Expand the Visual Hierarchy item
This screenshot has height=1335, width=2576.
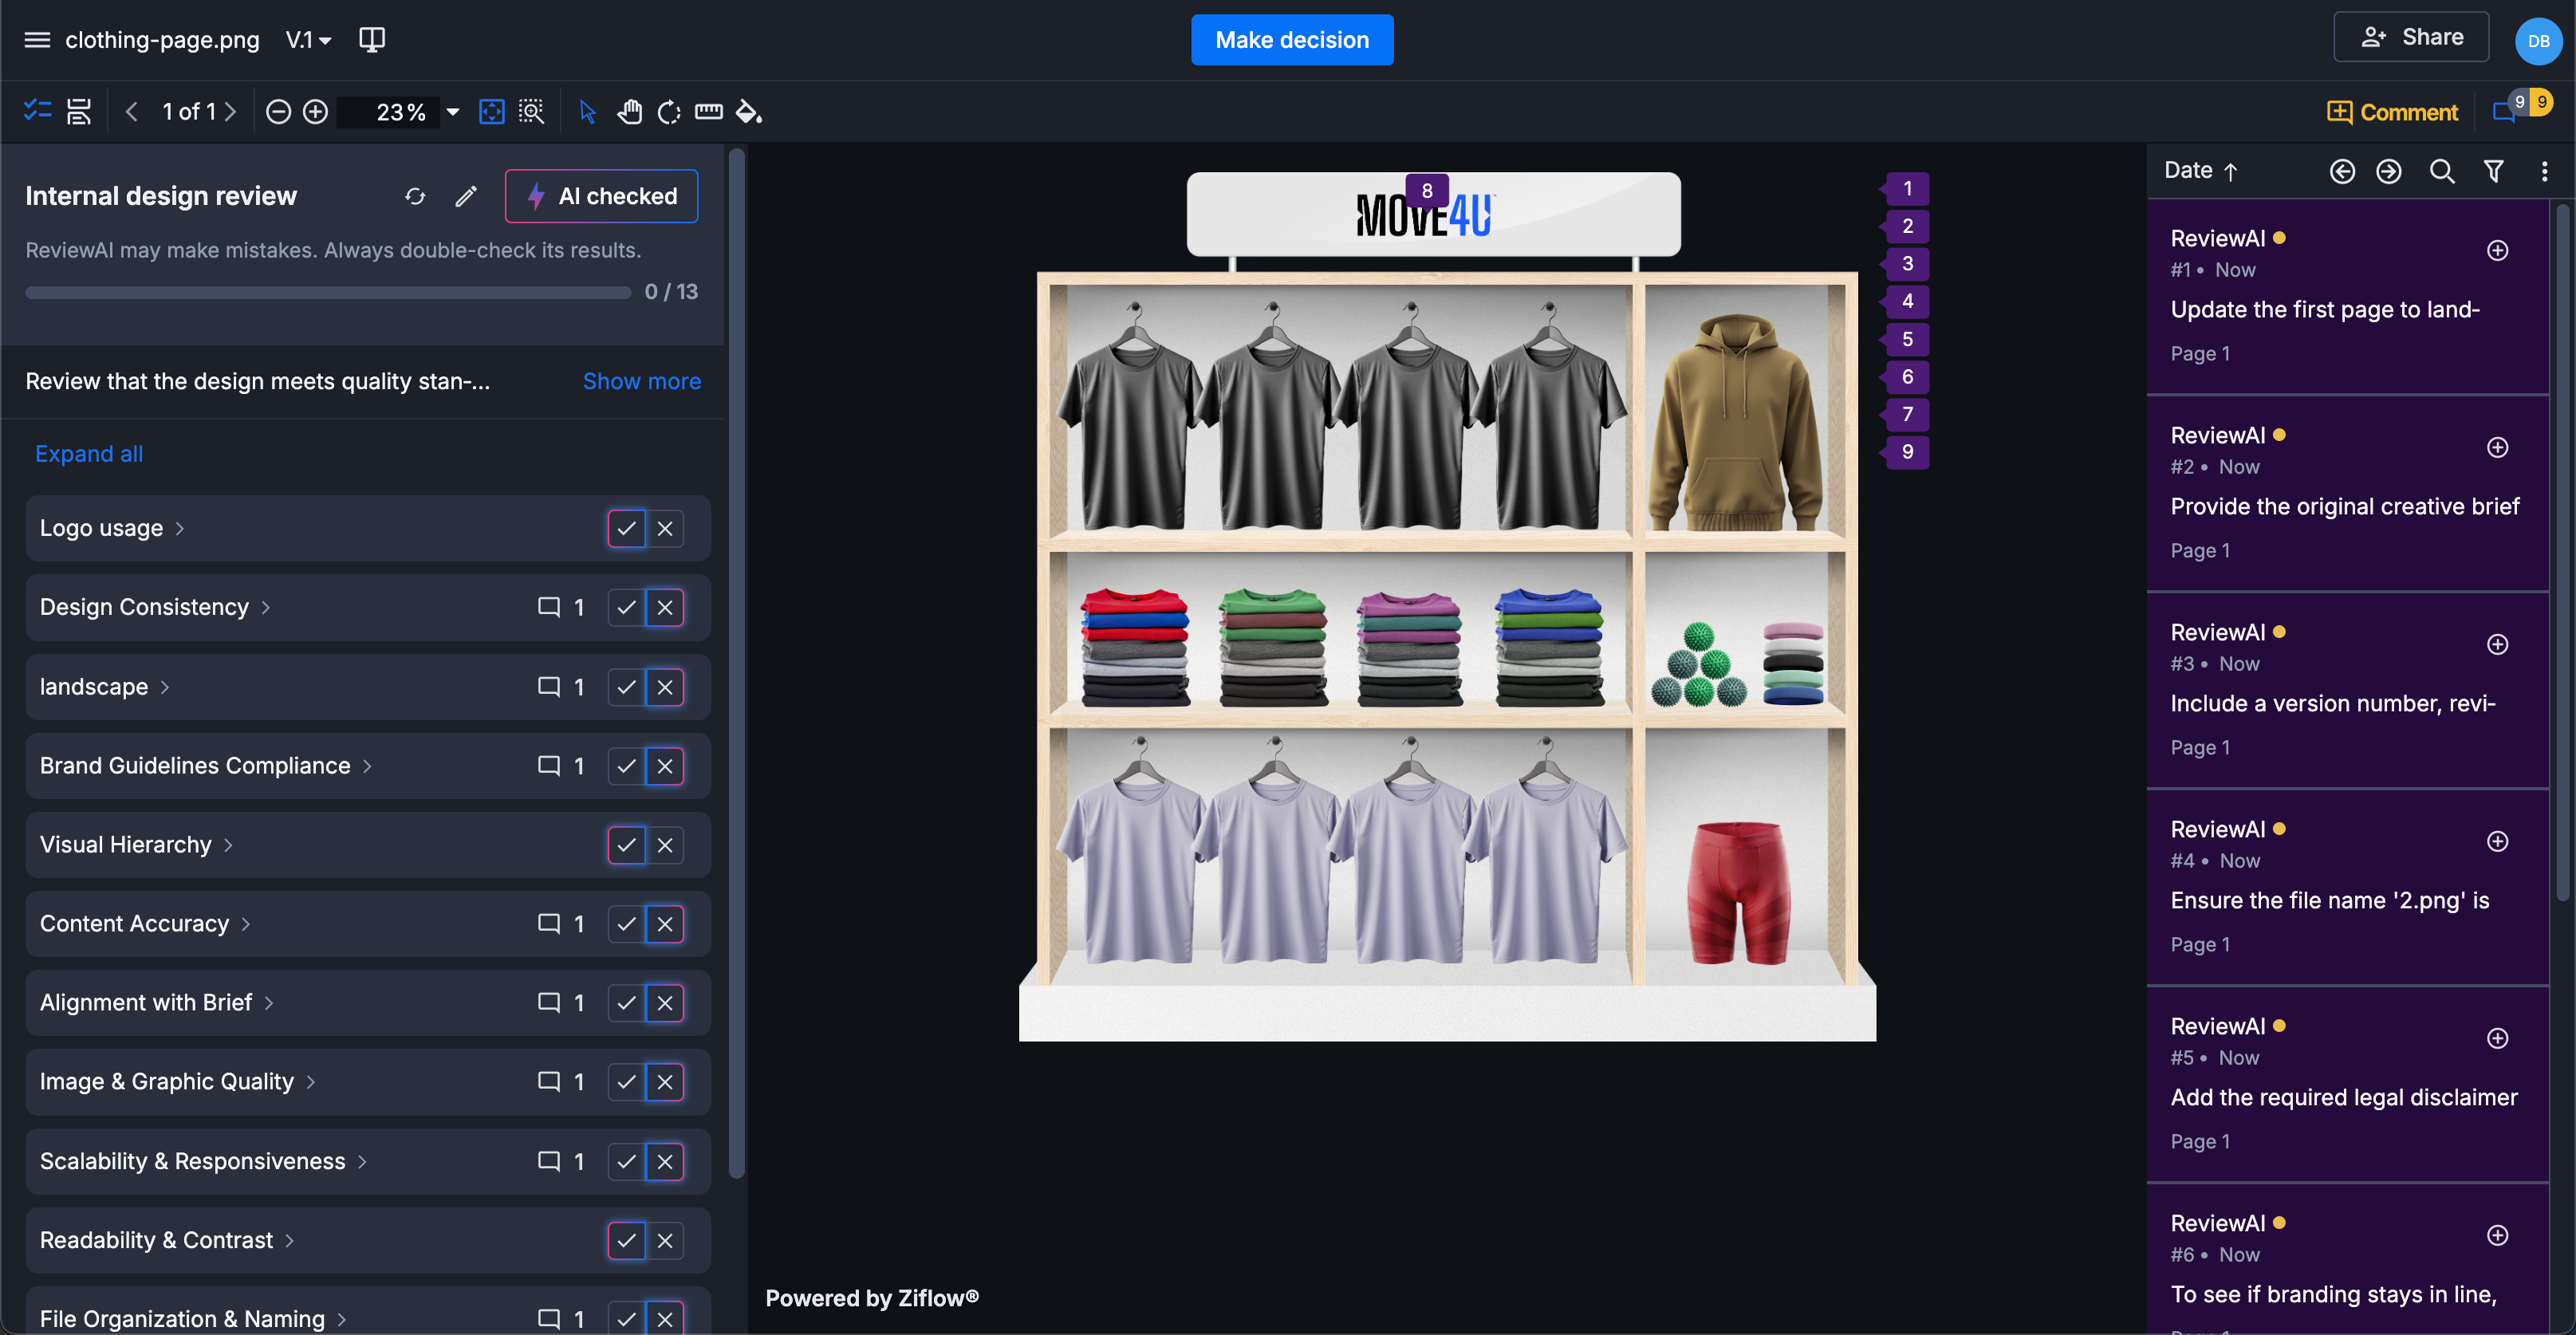[x=228, y=845]
